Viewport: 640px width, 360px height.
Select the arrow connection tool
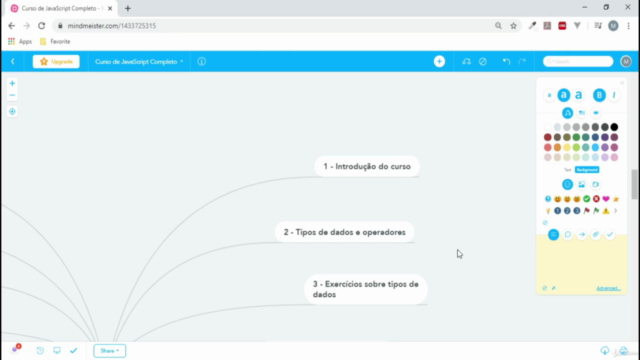tap(582, 235)
